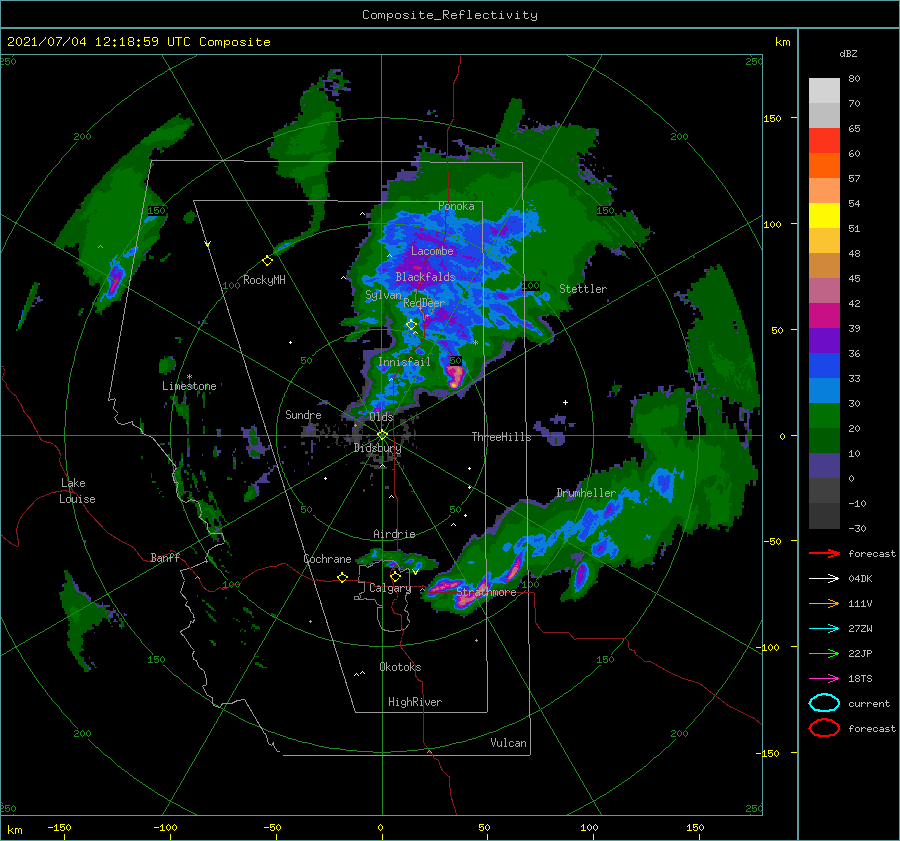Image resolution: width=900 pixels, height=841 pixels.
Task: Click the yellow diamond marker near RockyMH
Action: 267,261
